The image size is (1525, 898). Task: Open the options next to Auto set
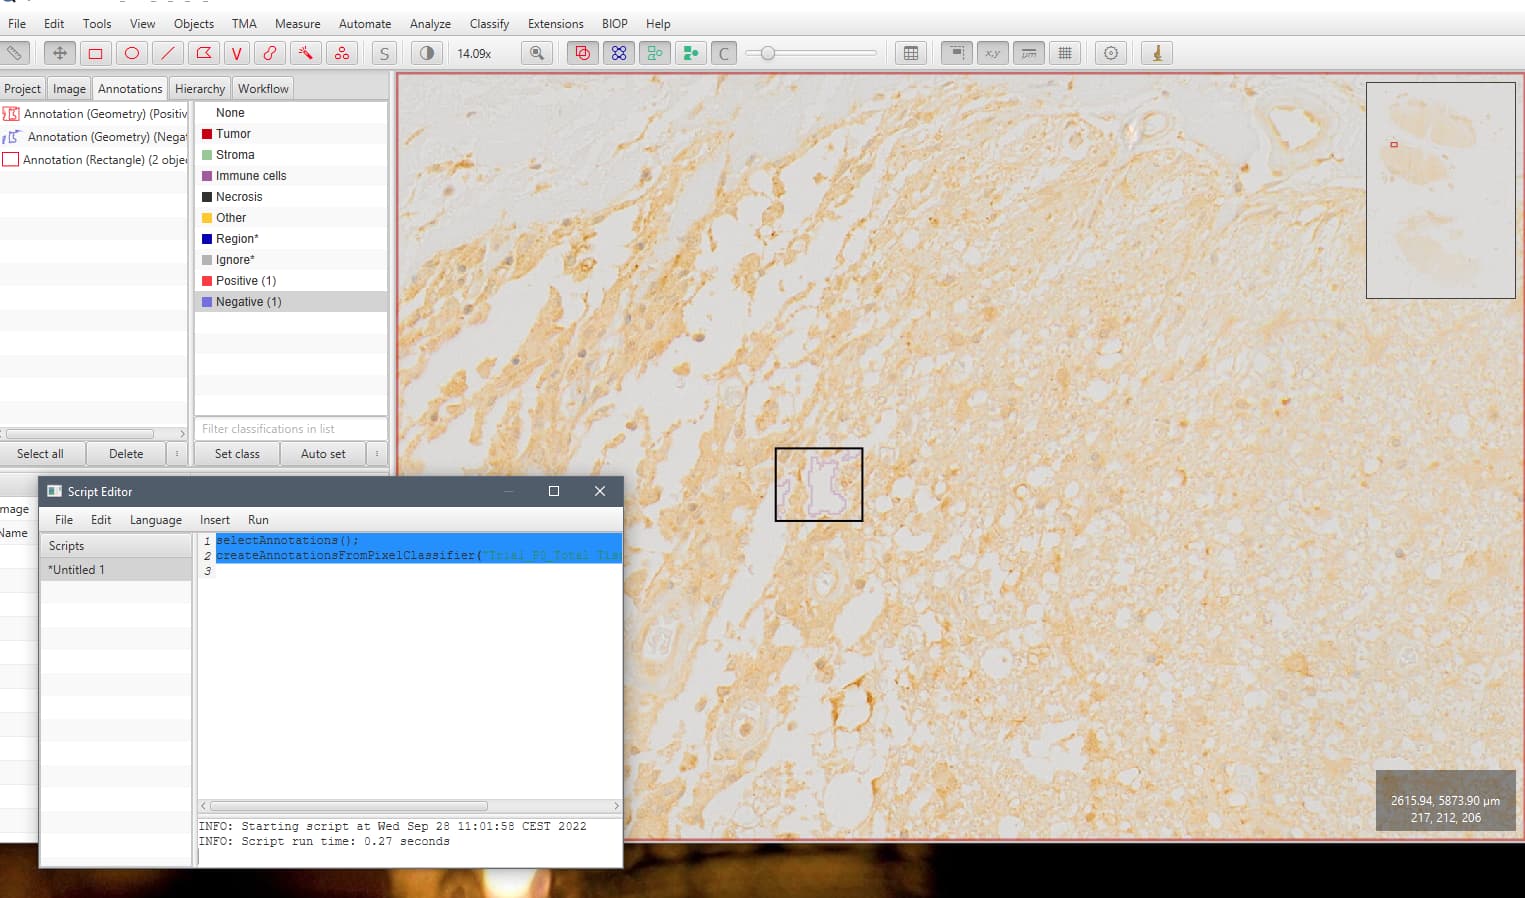tap(377, 454)
